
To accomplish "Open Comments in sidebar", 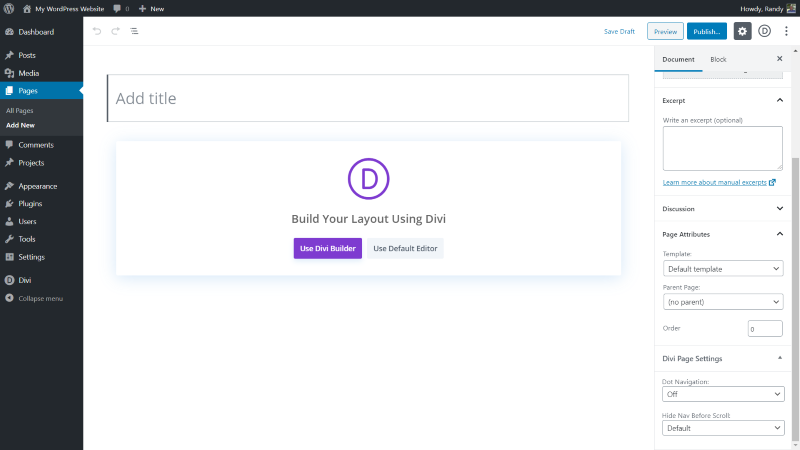I will point(41,145).
